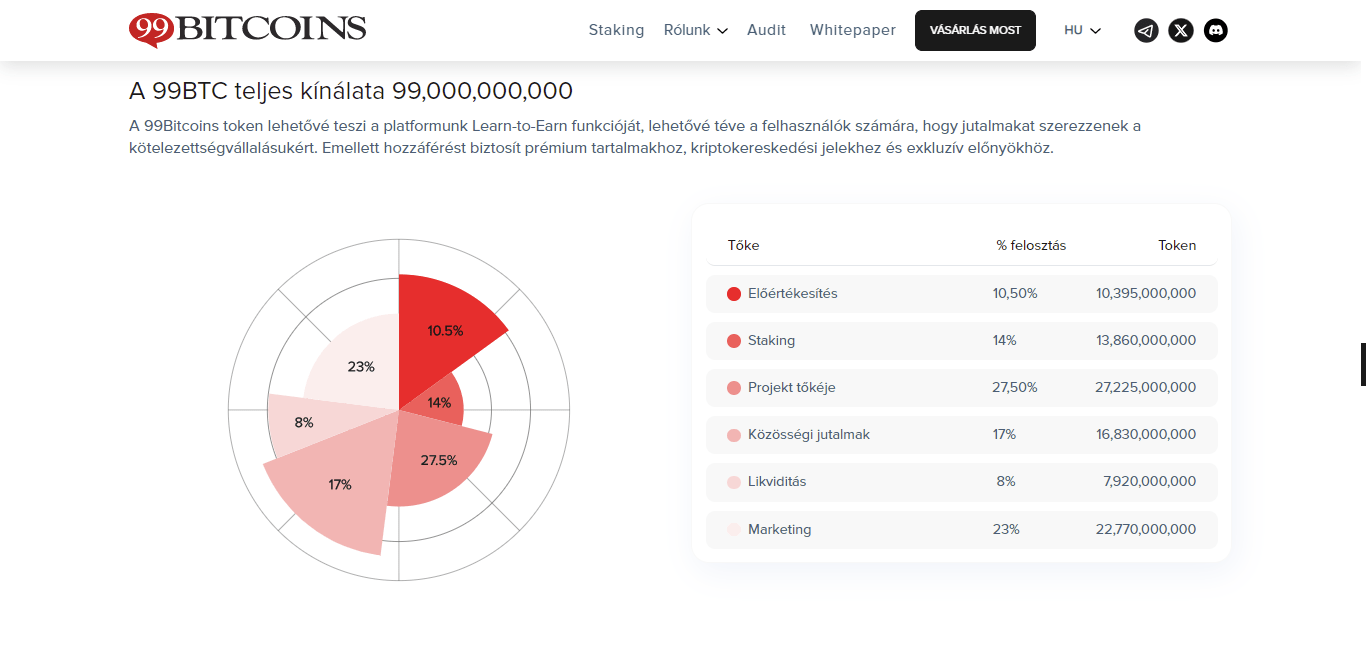Image resolution: width=1366 pixels, height=657 pixels.
Task: Click the Staking label in the table
Action: point(771,341)
